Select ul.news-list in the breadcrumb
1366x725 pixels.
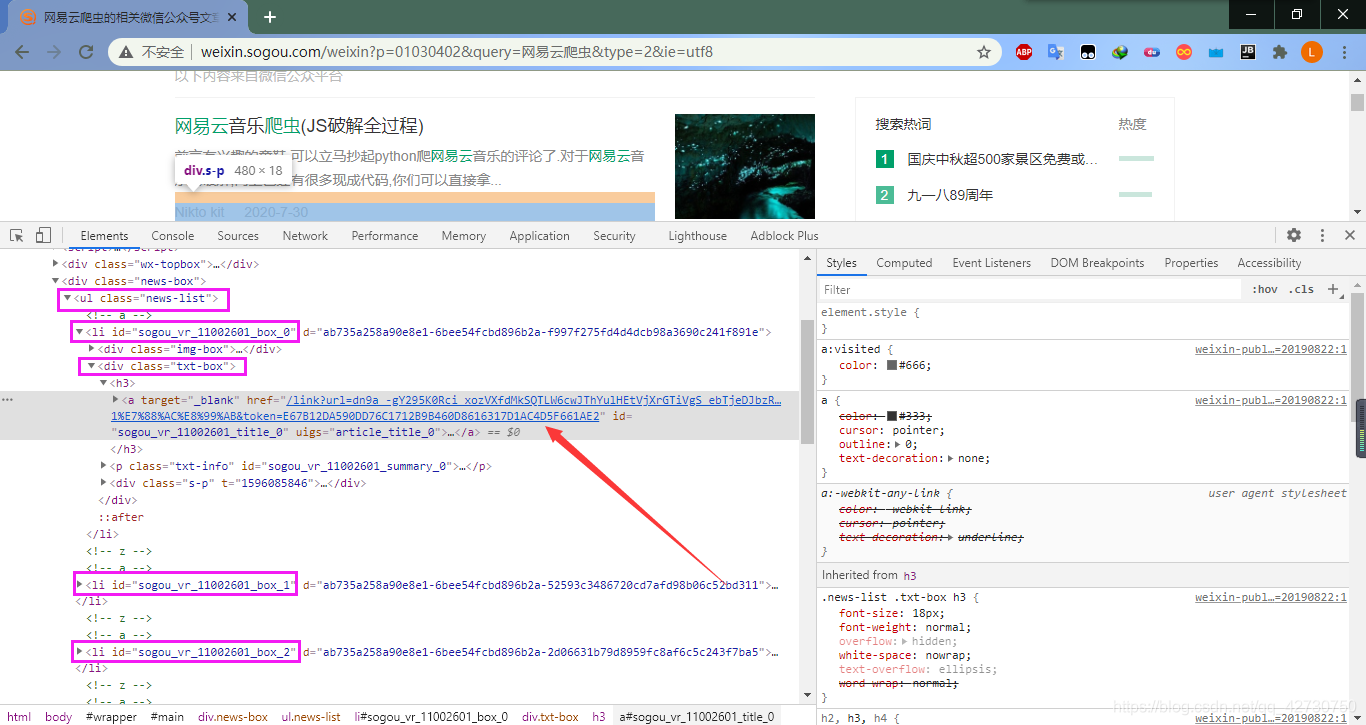[311, 716]
